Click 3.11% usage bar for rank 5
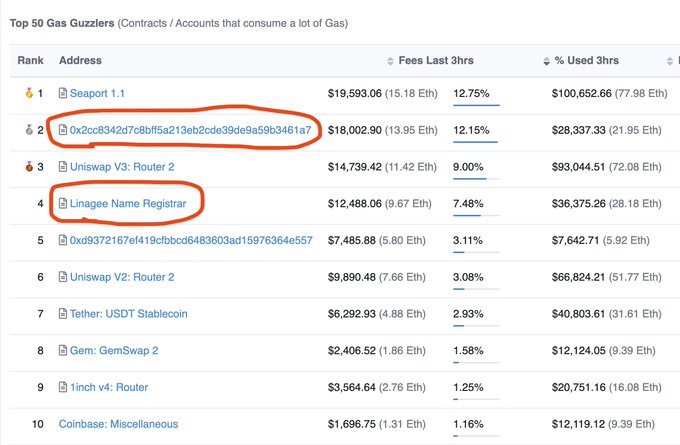 [x=476, y=252]
